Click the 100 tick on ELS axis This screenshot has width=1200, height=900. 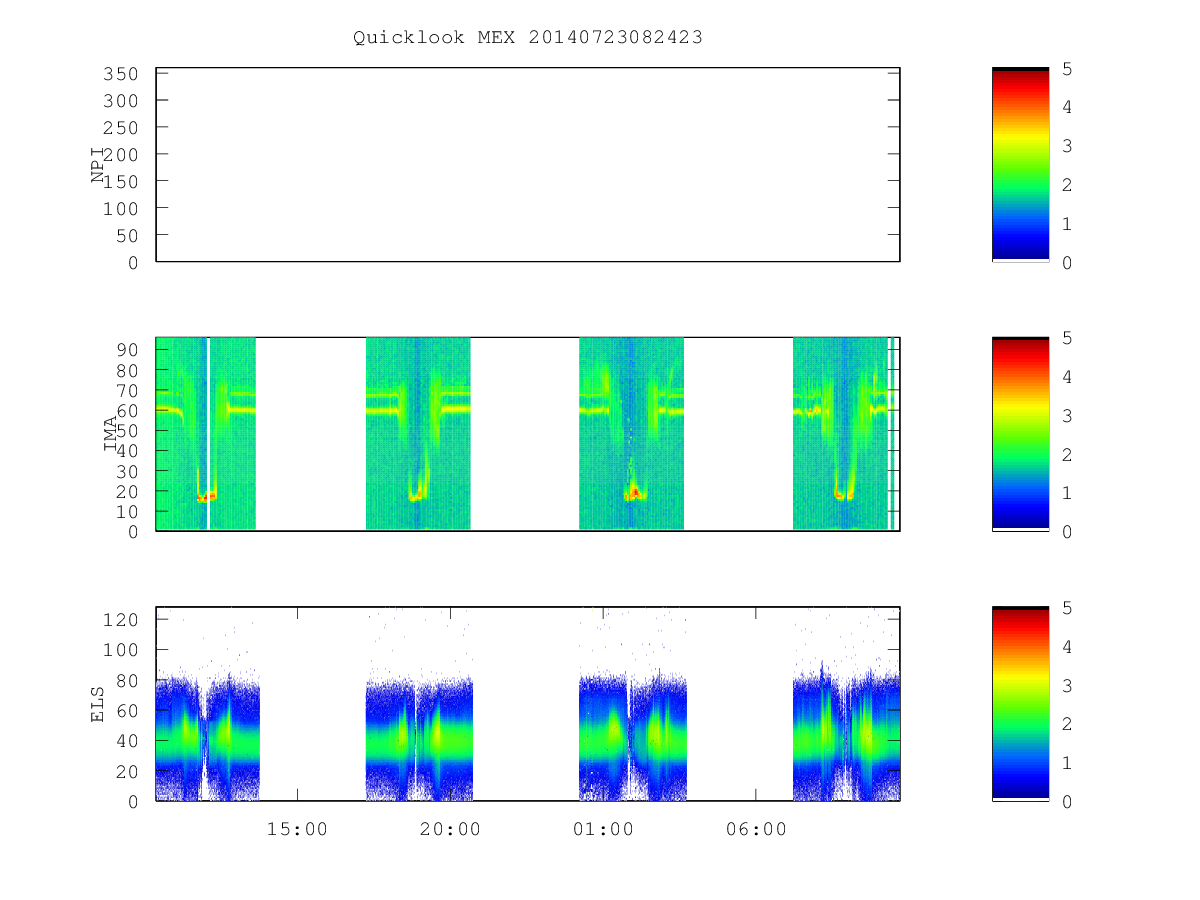[x=120, y=650]
